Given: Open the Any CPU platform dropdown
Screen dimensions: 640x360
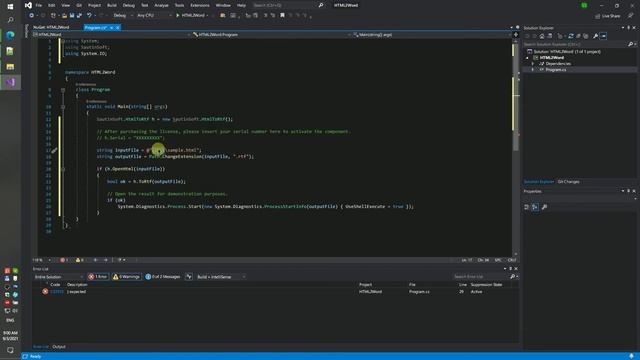Looking at the screenshot, I should coord(154,16).
